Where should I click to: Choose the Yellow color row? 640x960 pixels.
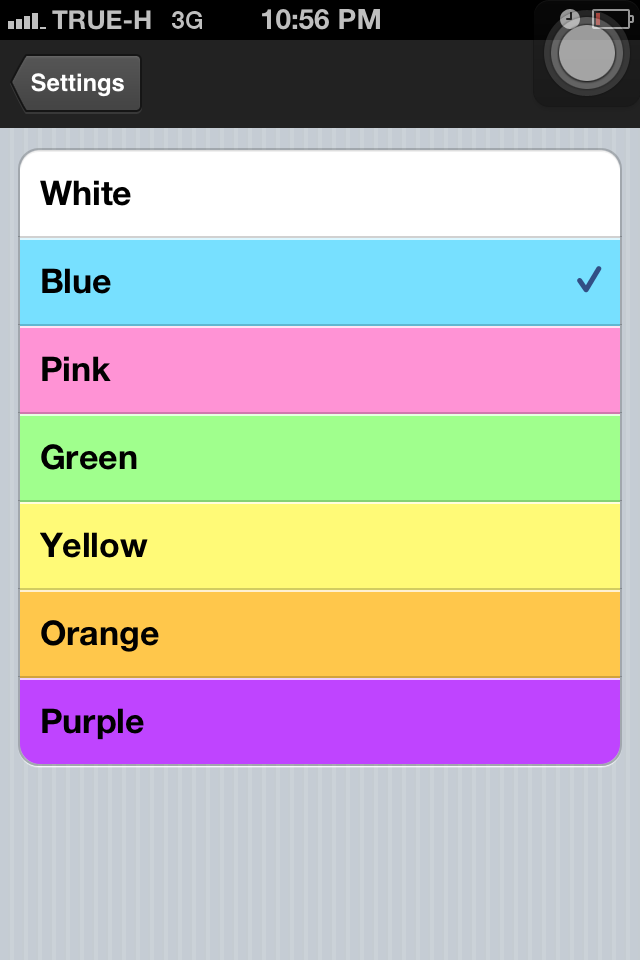point(320,546)
